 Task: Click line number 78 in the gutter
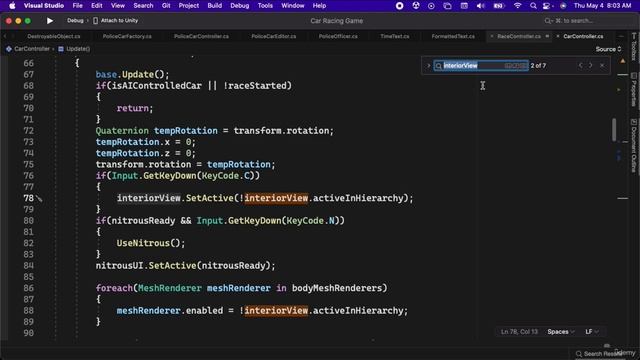coord(29,198)
